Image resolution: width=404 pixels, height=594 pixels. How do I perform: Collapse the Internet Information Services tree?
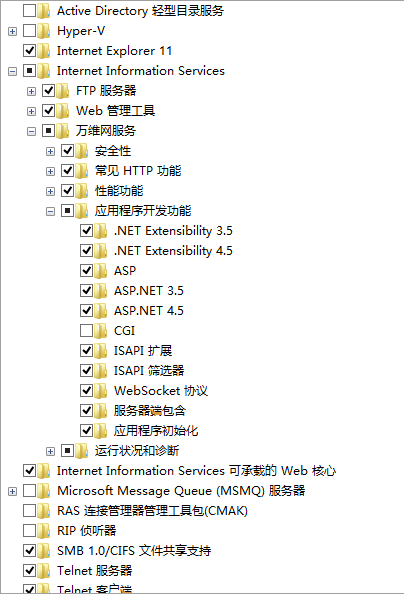tap(13, 71)
